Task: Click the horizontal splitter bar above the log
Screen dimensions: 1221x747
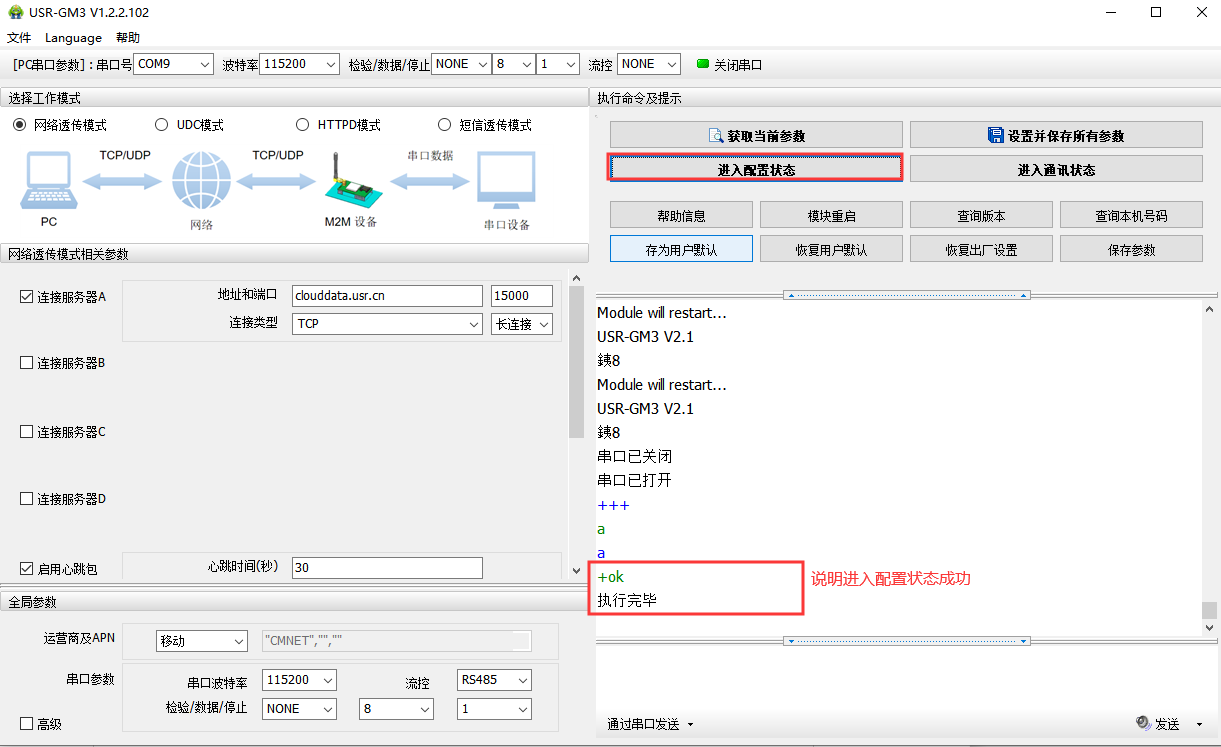Action: pos(906,295)
